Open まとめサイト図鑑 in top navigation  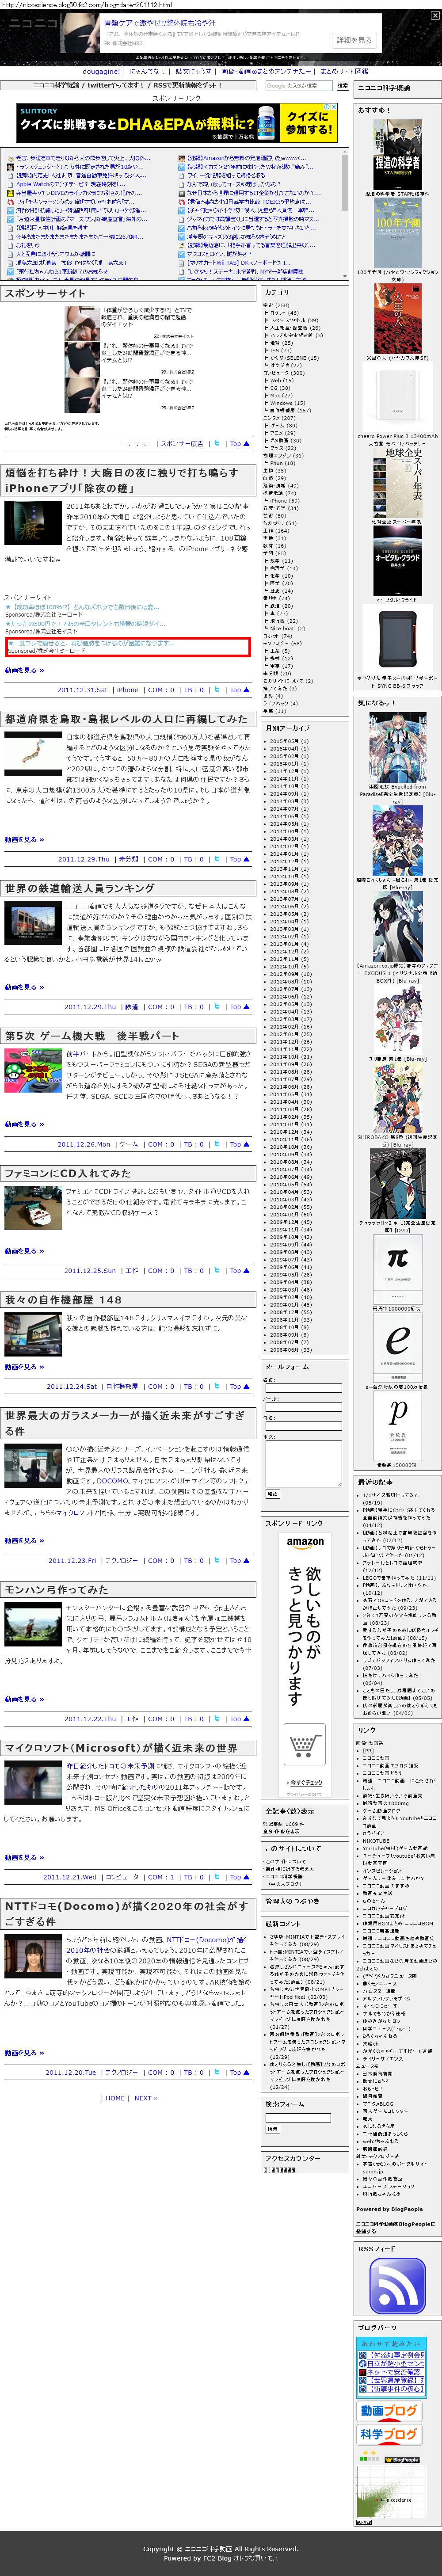pos(344,72)
